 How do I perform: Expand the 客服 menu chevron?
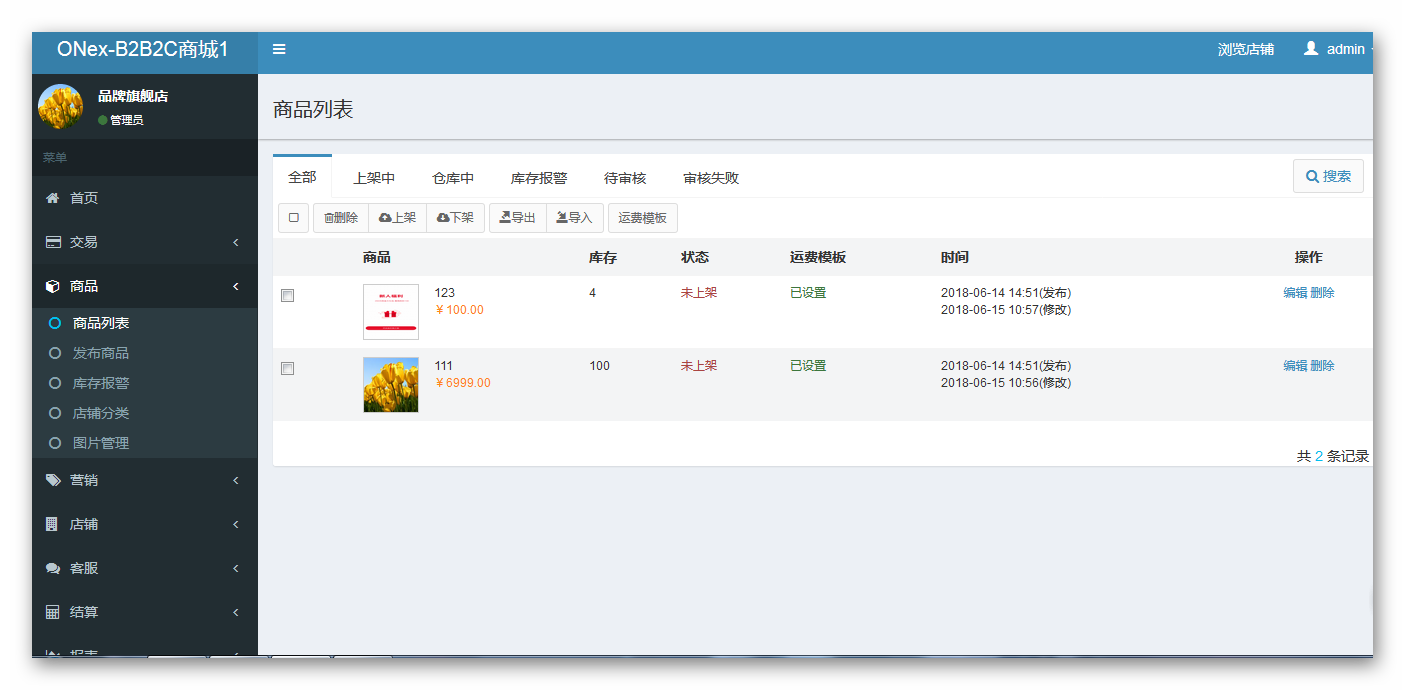pyautogui.click(x=236, y=568)
